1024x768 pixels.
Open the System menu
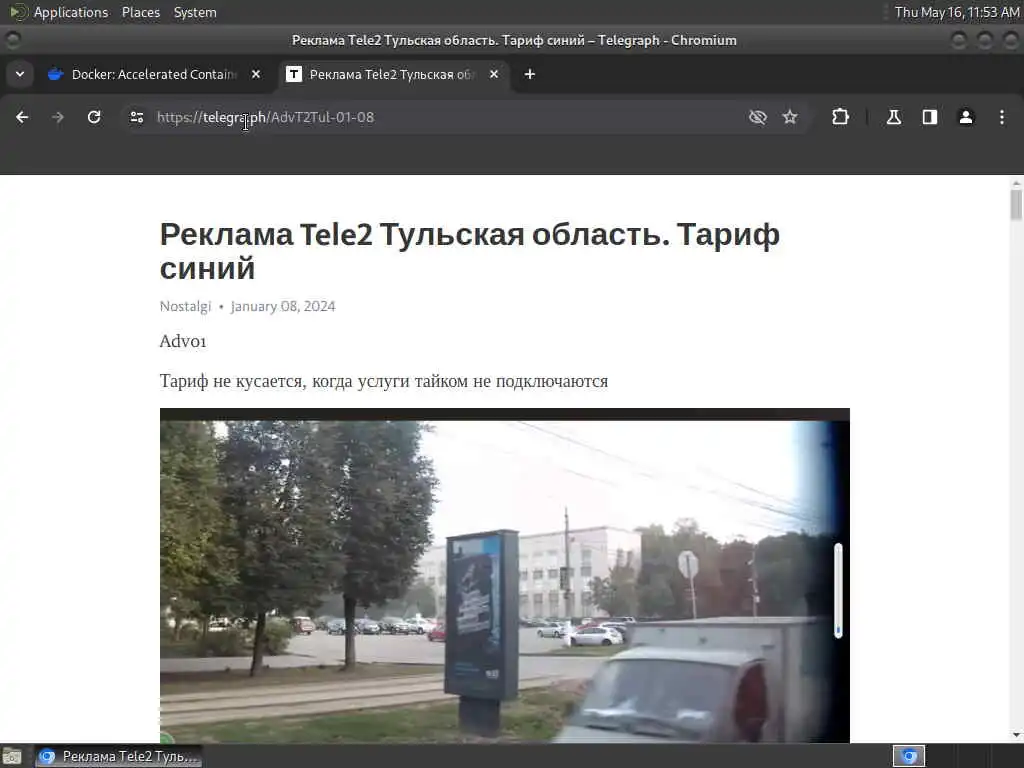click(195, 12)
